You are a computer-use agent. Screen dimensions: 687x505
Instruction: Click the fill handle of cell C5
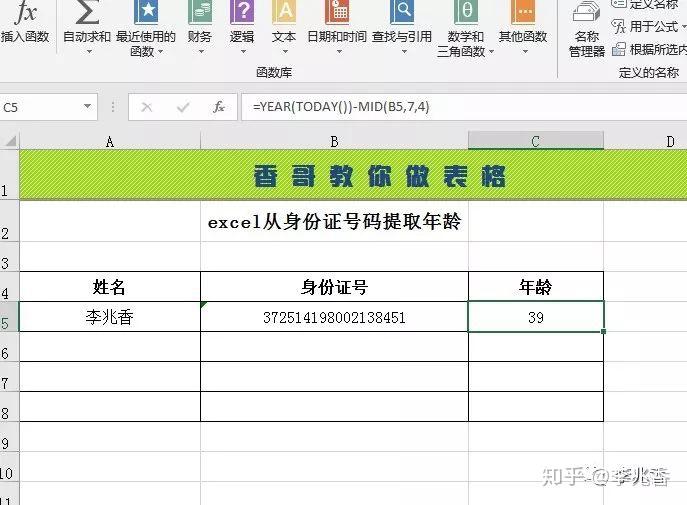tap(604, 332)
